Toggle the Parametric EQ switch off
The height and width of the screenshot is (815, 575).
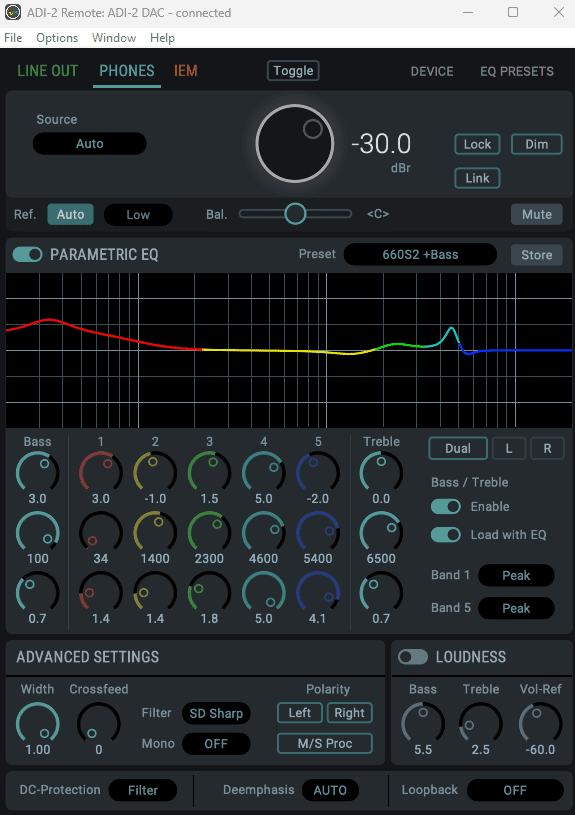[28, 255]
